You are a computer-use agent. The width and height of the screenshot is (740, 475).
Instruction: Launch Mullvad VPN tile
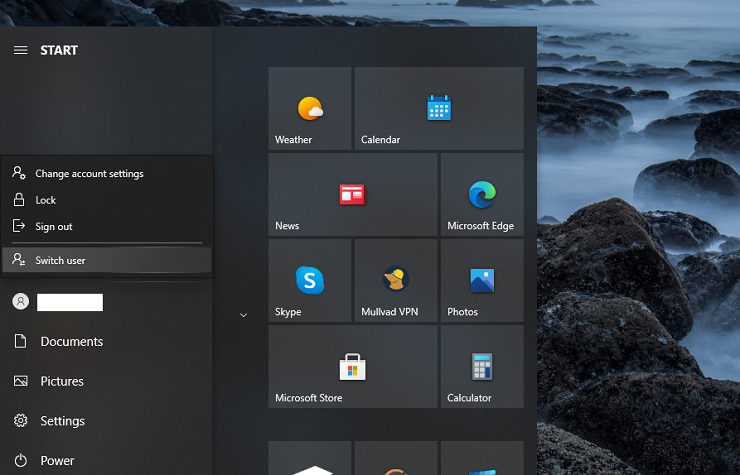[x=396, y=280]
